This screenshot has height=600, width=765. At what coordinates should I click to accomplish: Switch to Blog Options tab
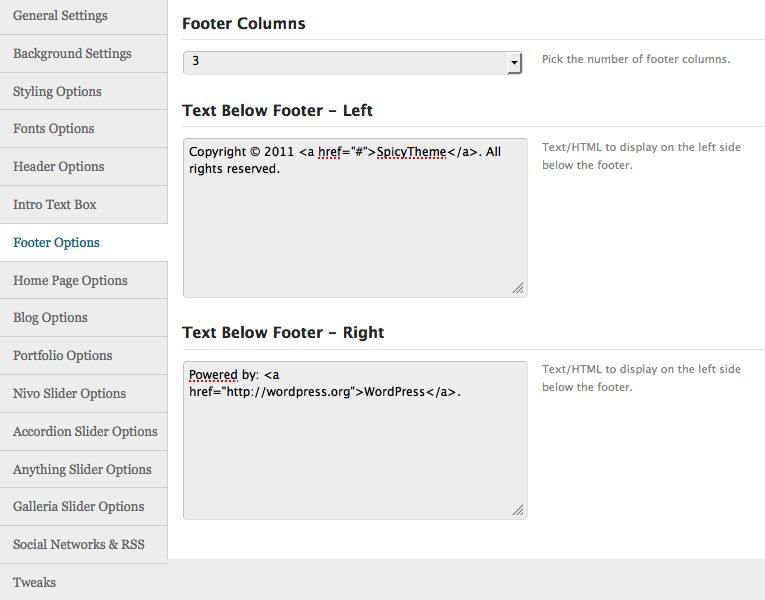pyautogui.click(x=50, y=318)
